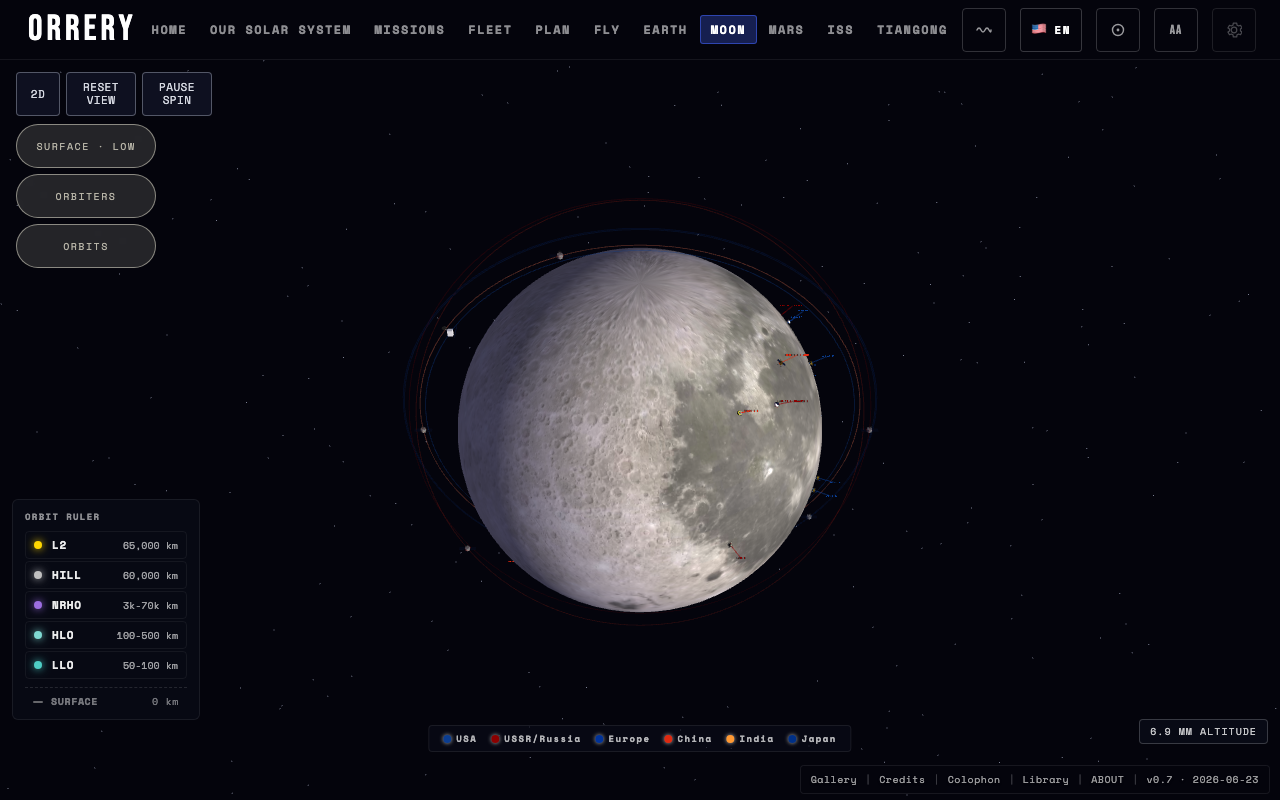
Task: Toggle the Surface Low layer
Action: click(x=86, y=146)
